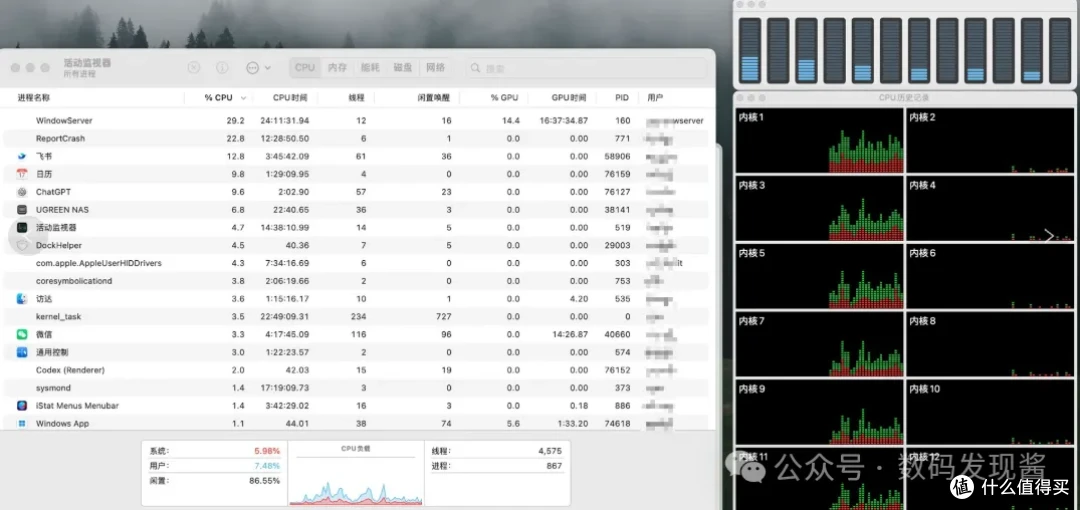Click the search magnifier icon
This screenshot has width=1080, height=510.
[475, 68]
